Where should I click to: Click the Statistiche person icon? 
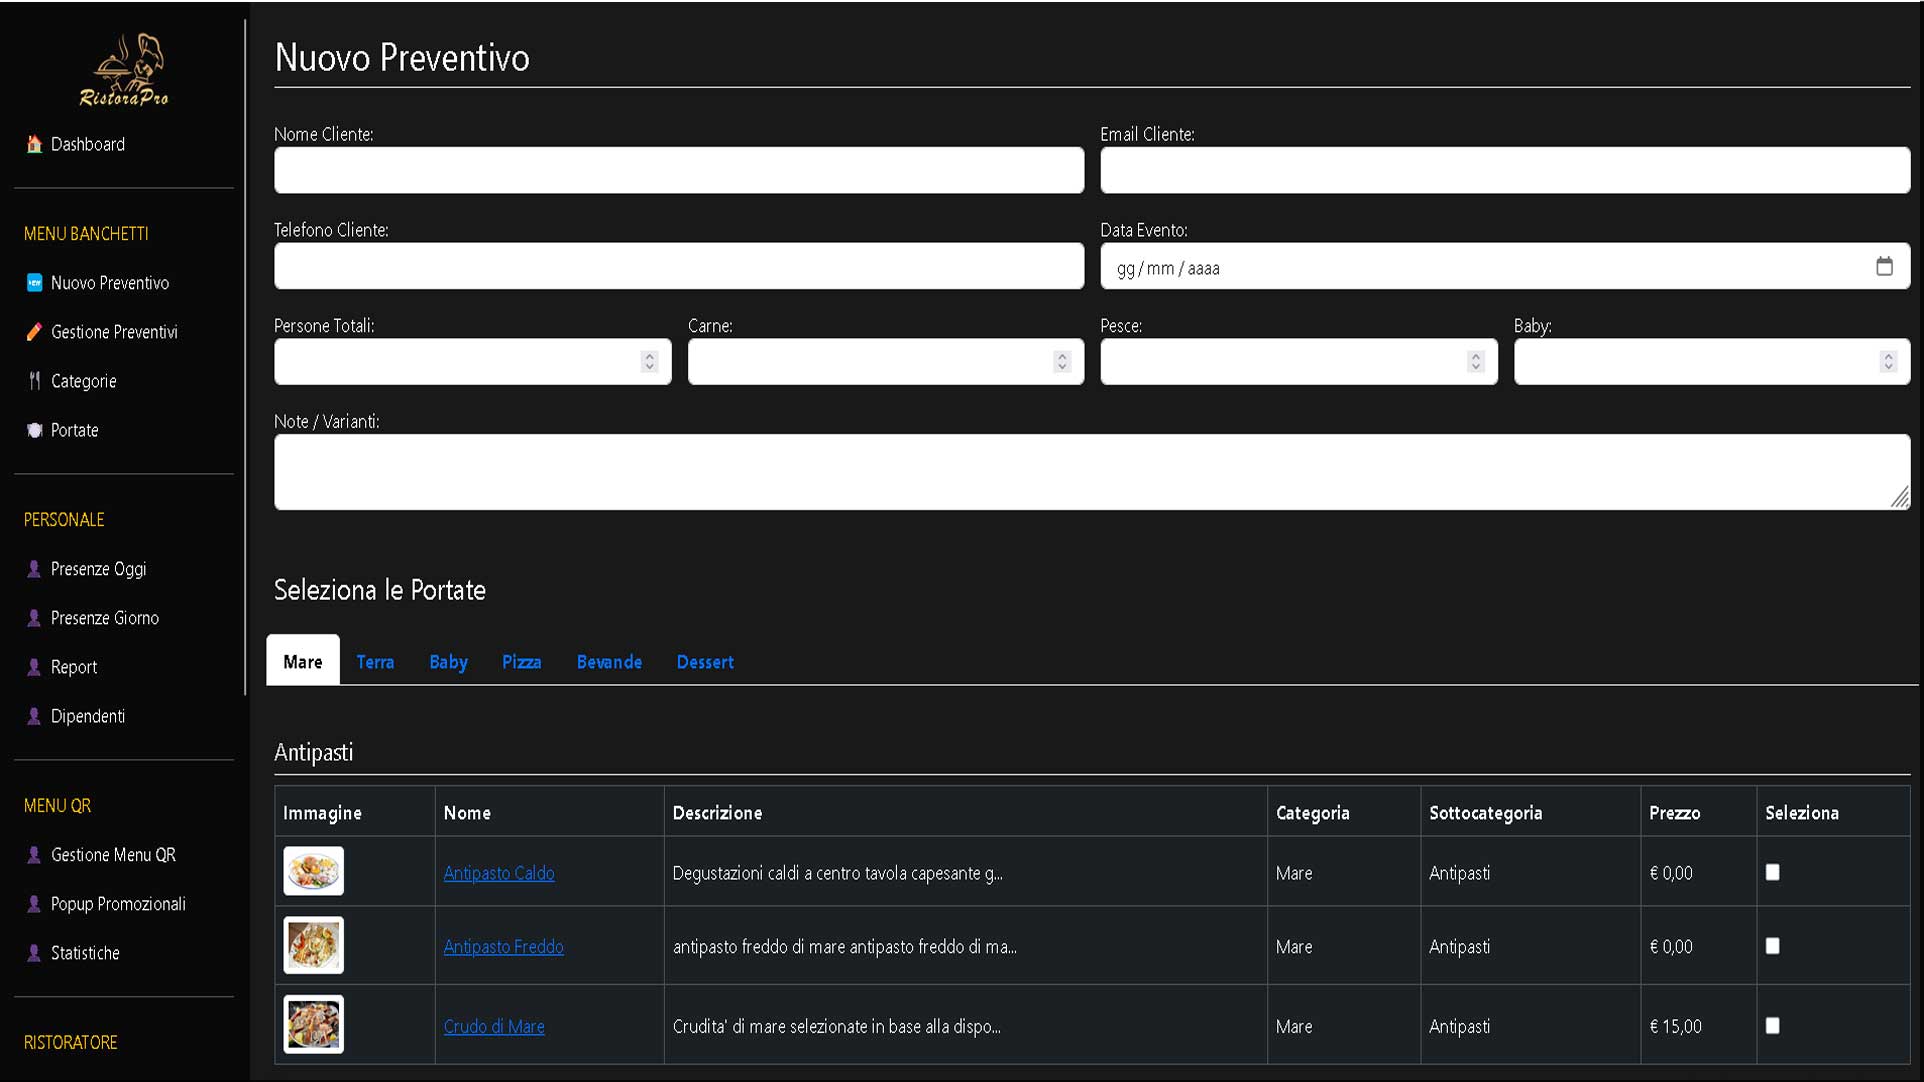pos(34,953)
